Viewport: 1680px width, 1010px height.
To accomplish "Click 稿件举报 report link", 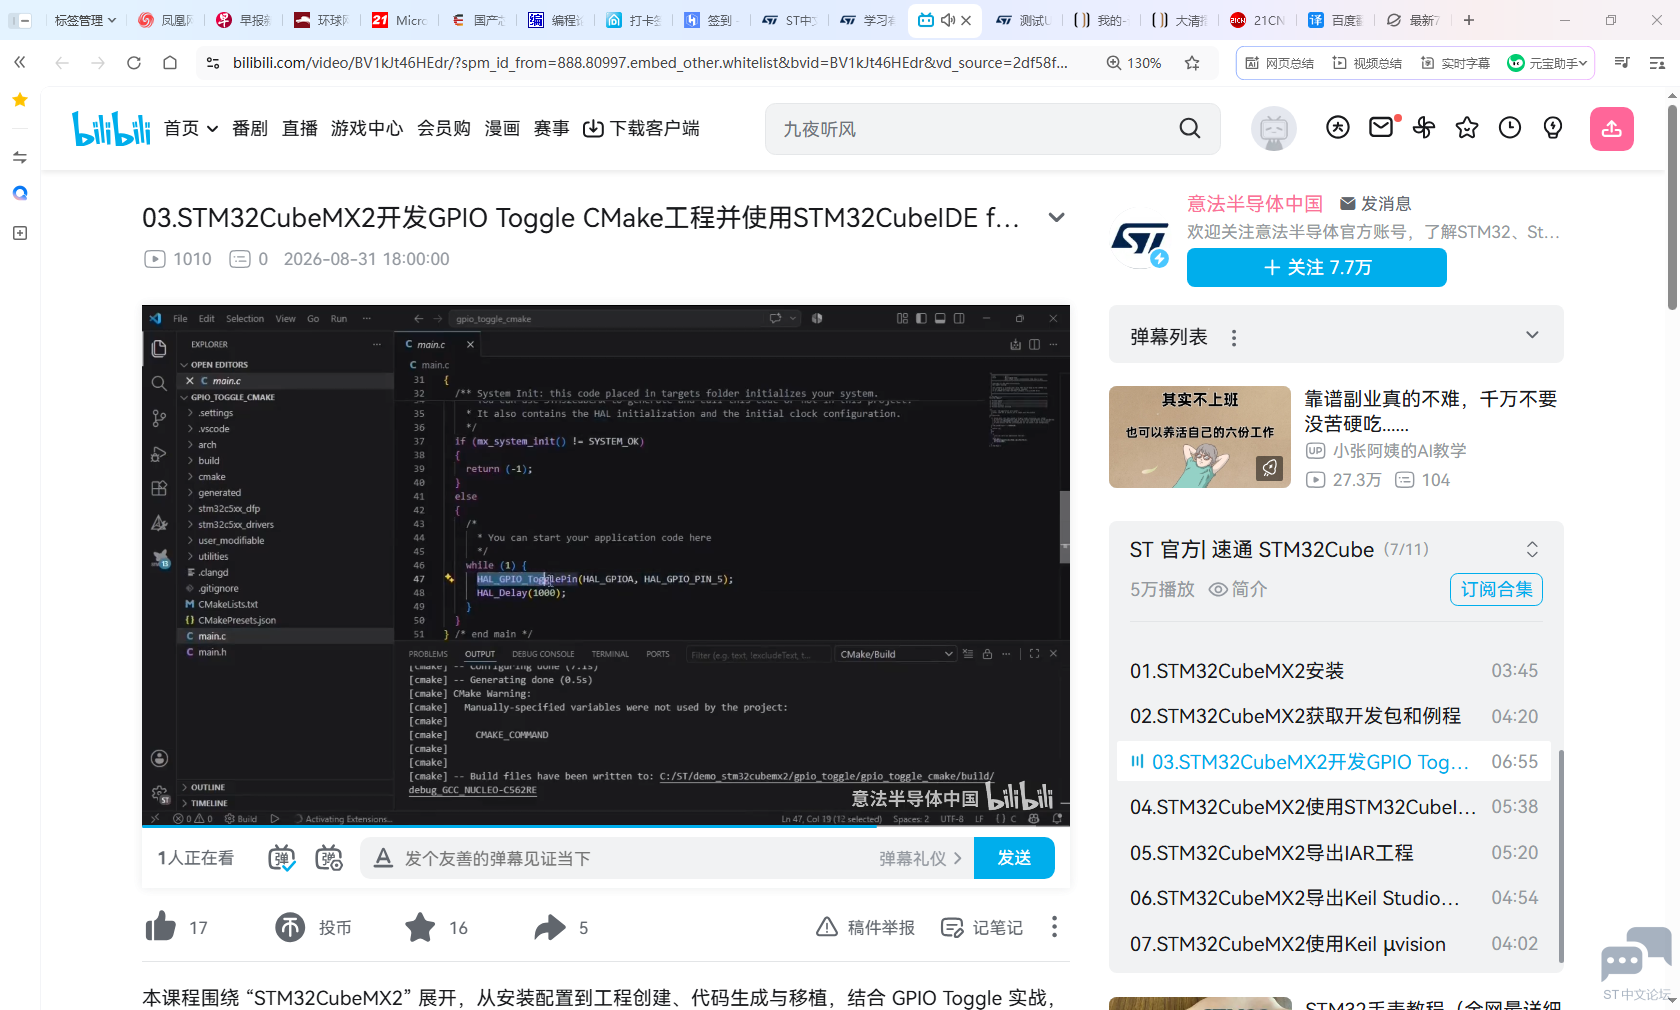I will pyautogui.click(x=866, y=927).
